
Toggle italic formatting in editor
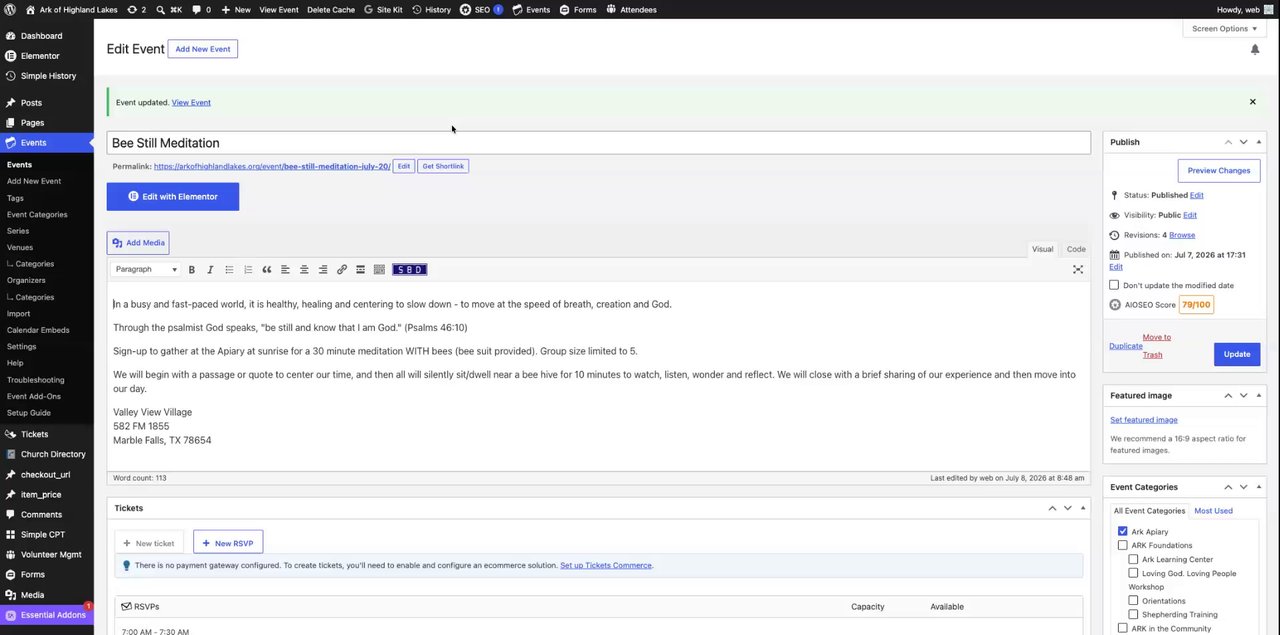pyautogui.click(x=210, y=270)
